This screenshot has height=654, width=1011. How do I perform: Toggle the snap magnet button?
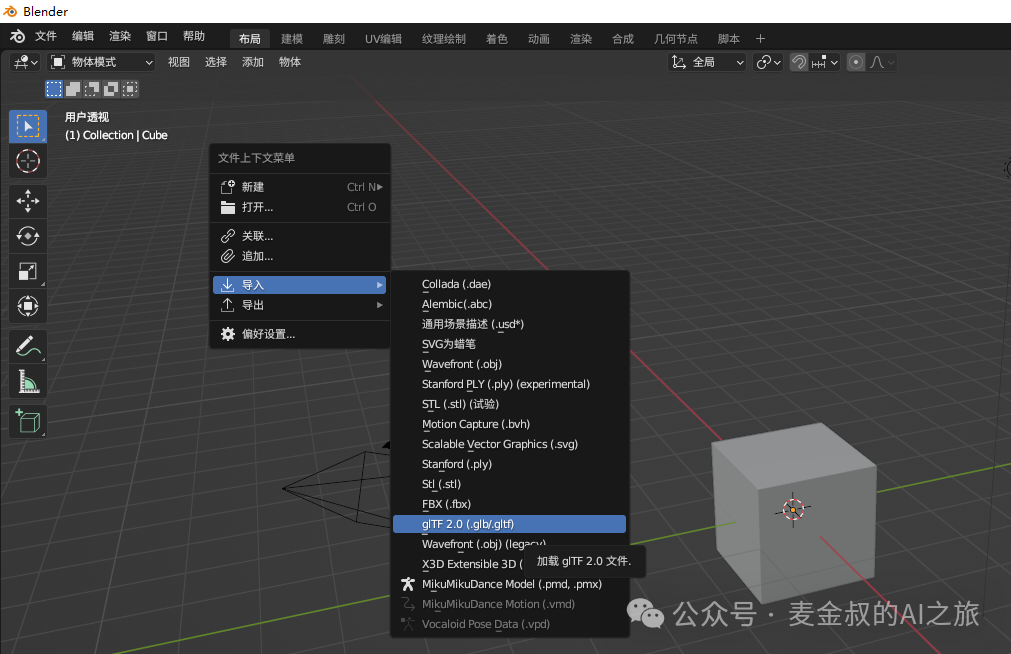point(799,62)
